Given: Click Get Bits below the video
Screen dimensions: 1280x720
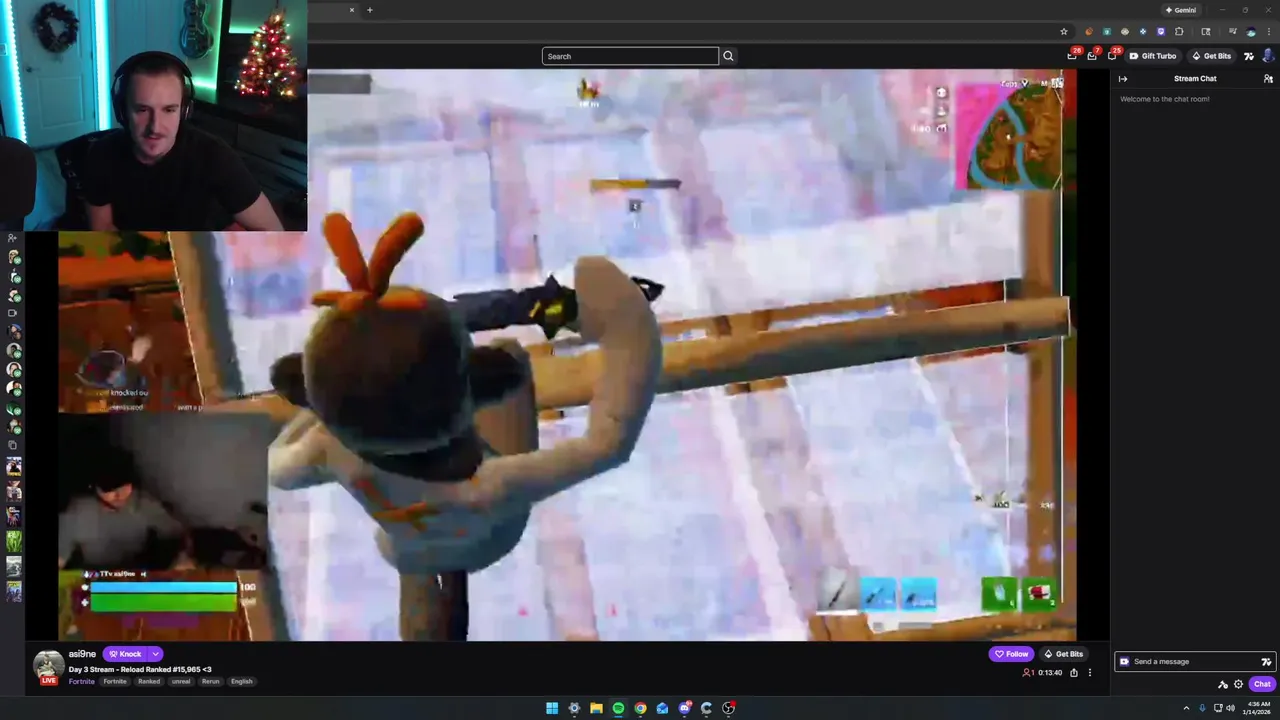Looking at the screenshot, I should point(1063,654).
